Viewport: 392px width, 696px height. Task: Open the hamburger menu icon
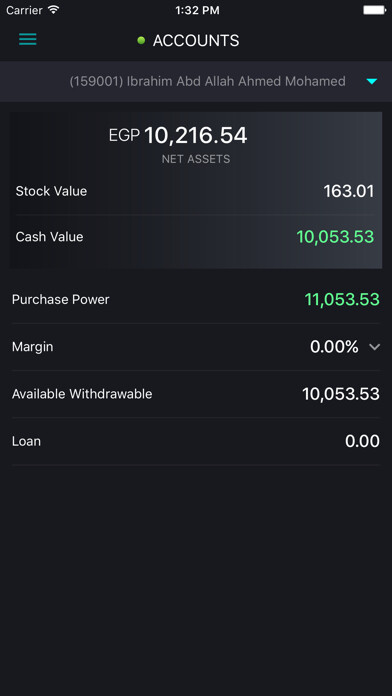click(x=28, y=40)
